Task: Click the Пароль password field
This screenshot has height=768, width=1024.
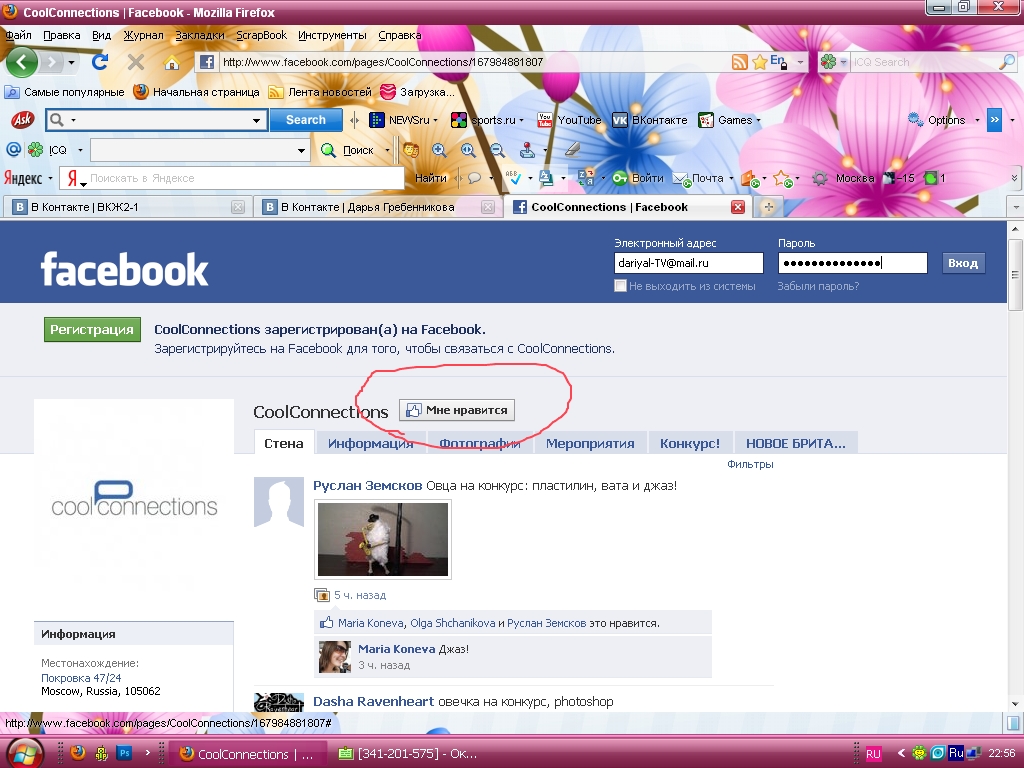Action: tap(852, 263)
